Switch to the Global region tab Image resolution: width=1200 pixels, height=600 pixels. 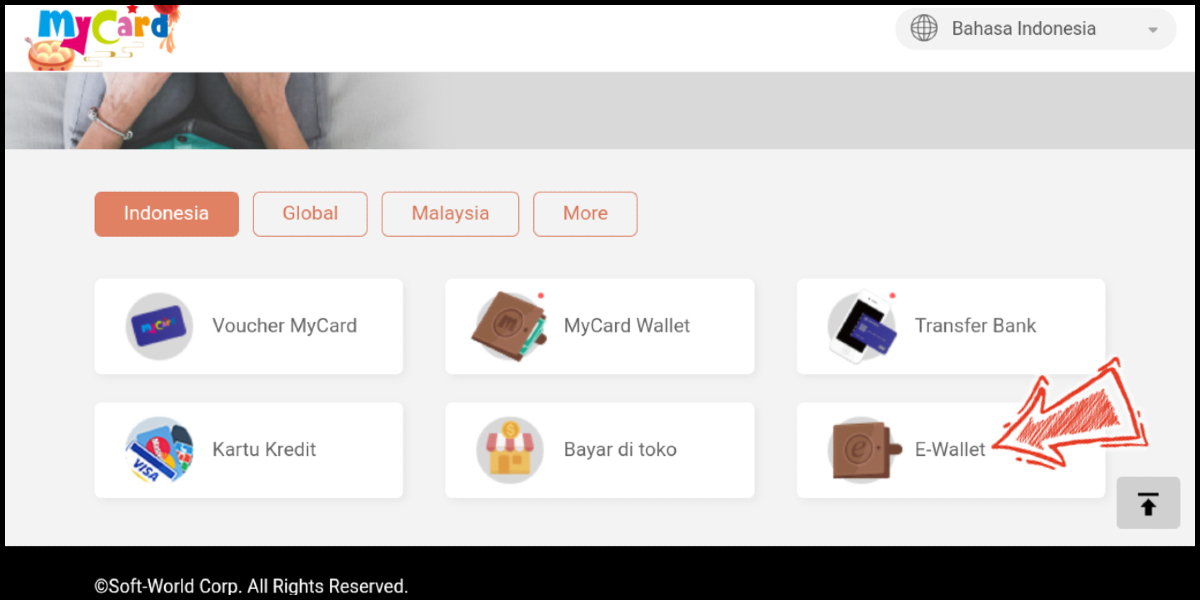point(310,214)
